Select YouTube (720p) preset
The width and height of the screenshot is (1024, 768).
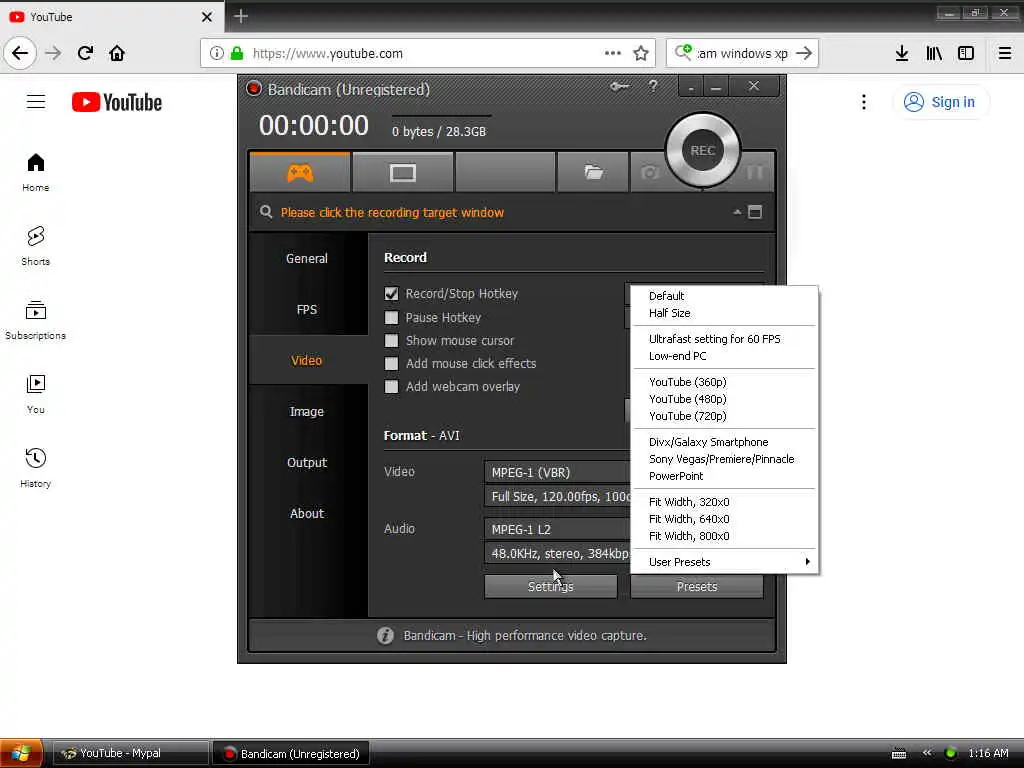pyautogui.click(x=724, y=416)
